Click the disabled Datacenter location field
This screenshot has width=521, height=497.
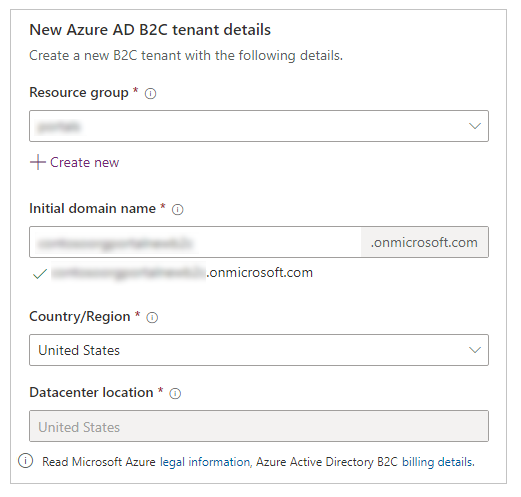pyautogui.click(x=259, y=426)
